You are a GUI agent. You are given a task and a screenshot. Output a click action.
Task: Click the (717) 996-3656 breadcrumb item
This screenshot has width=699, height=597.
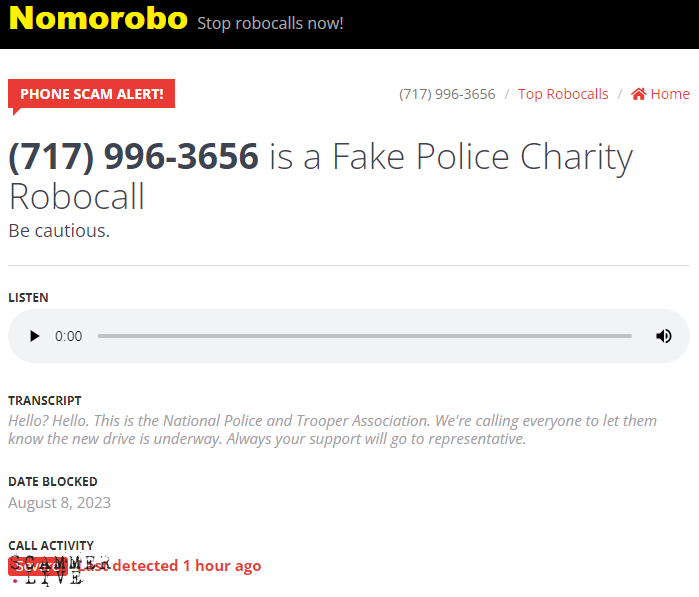(x=447, y=94)
